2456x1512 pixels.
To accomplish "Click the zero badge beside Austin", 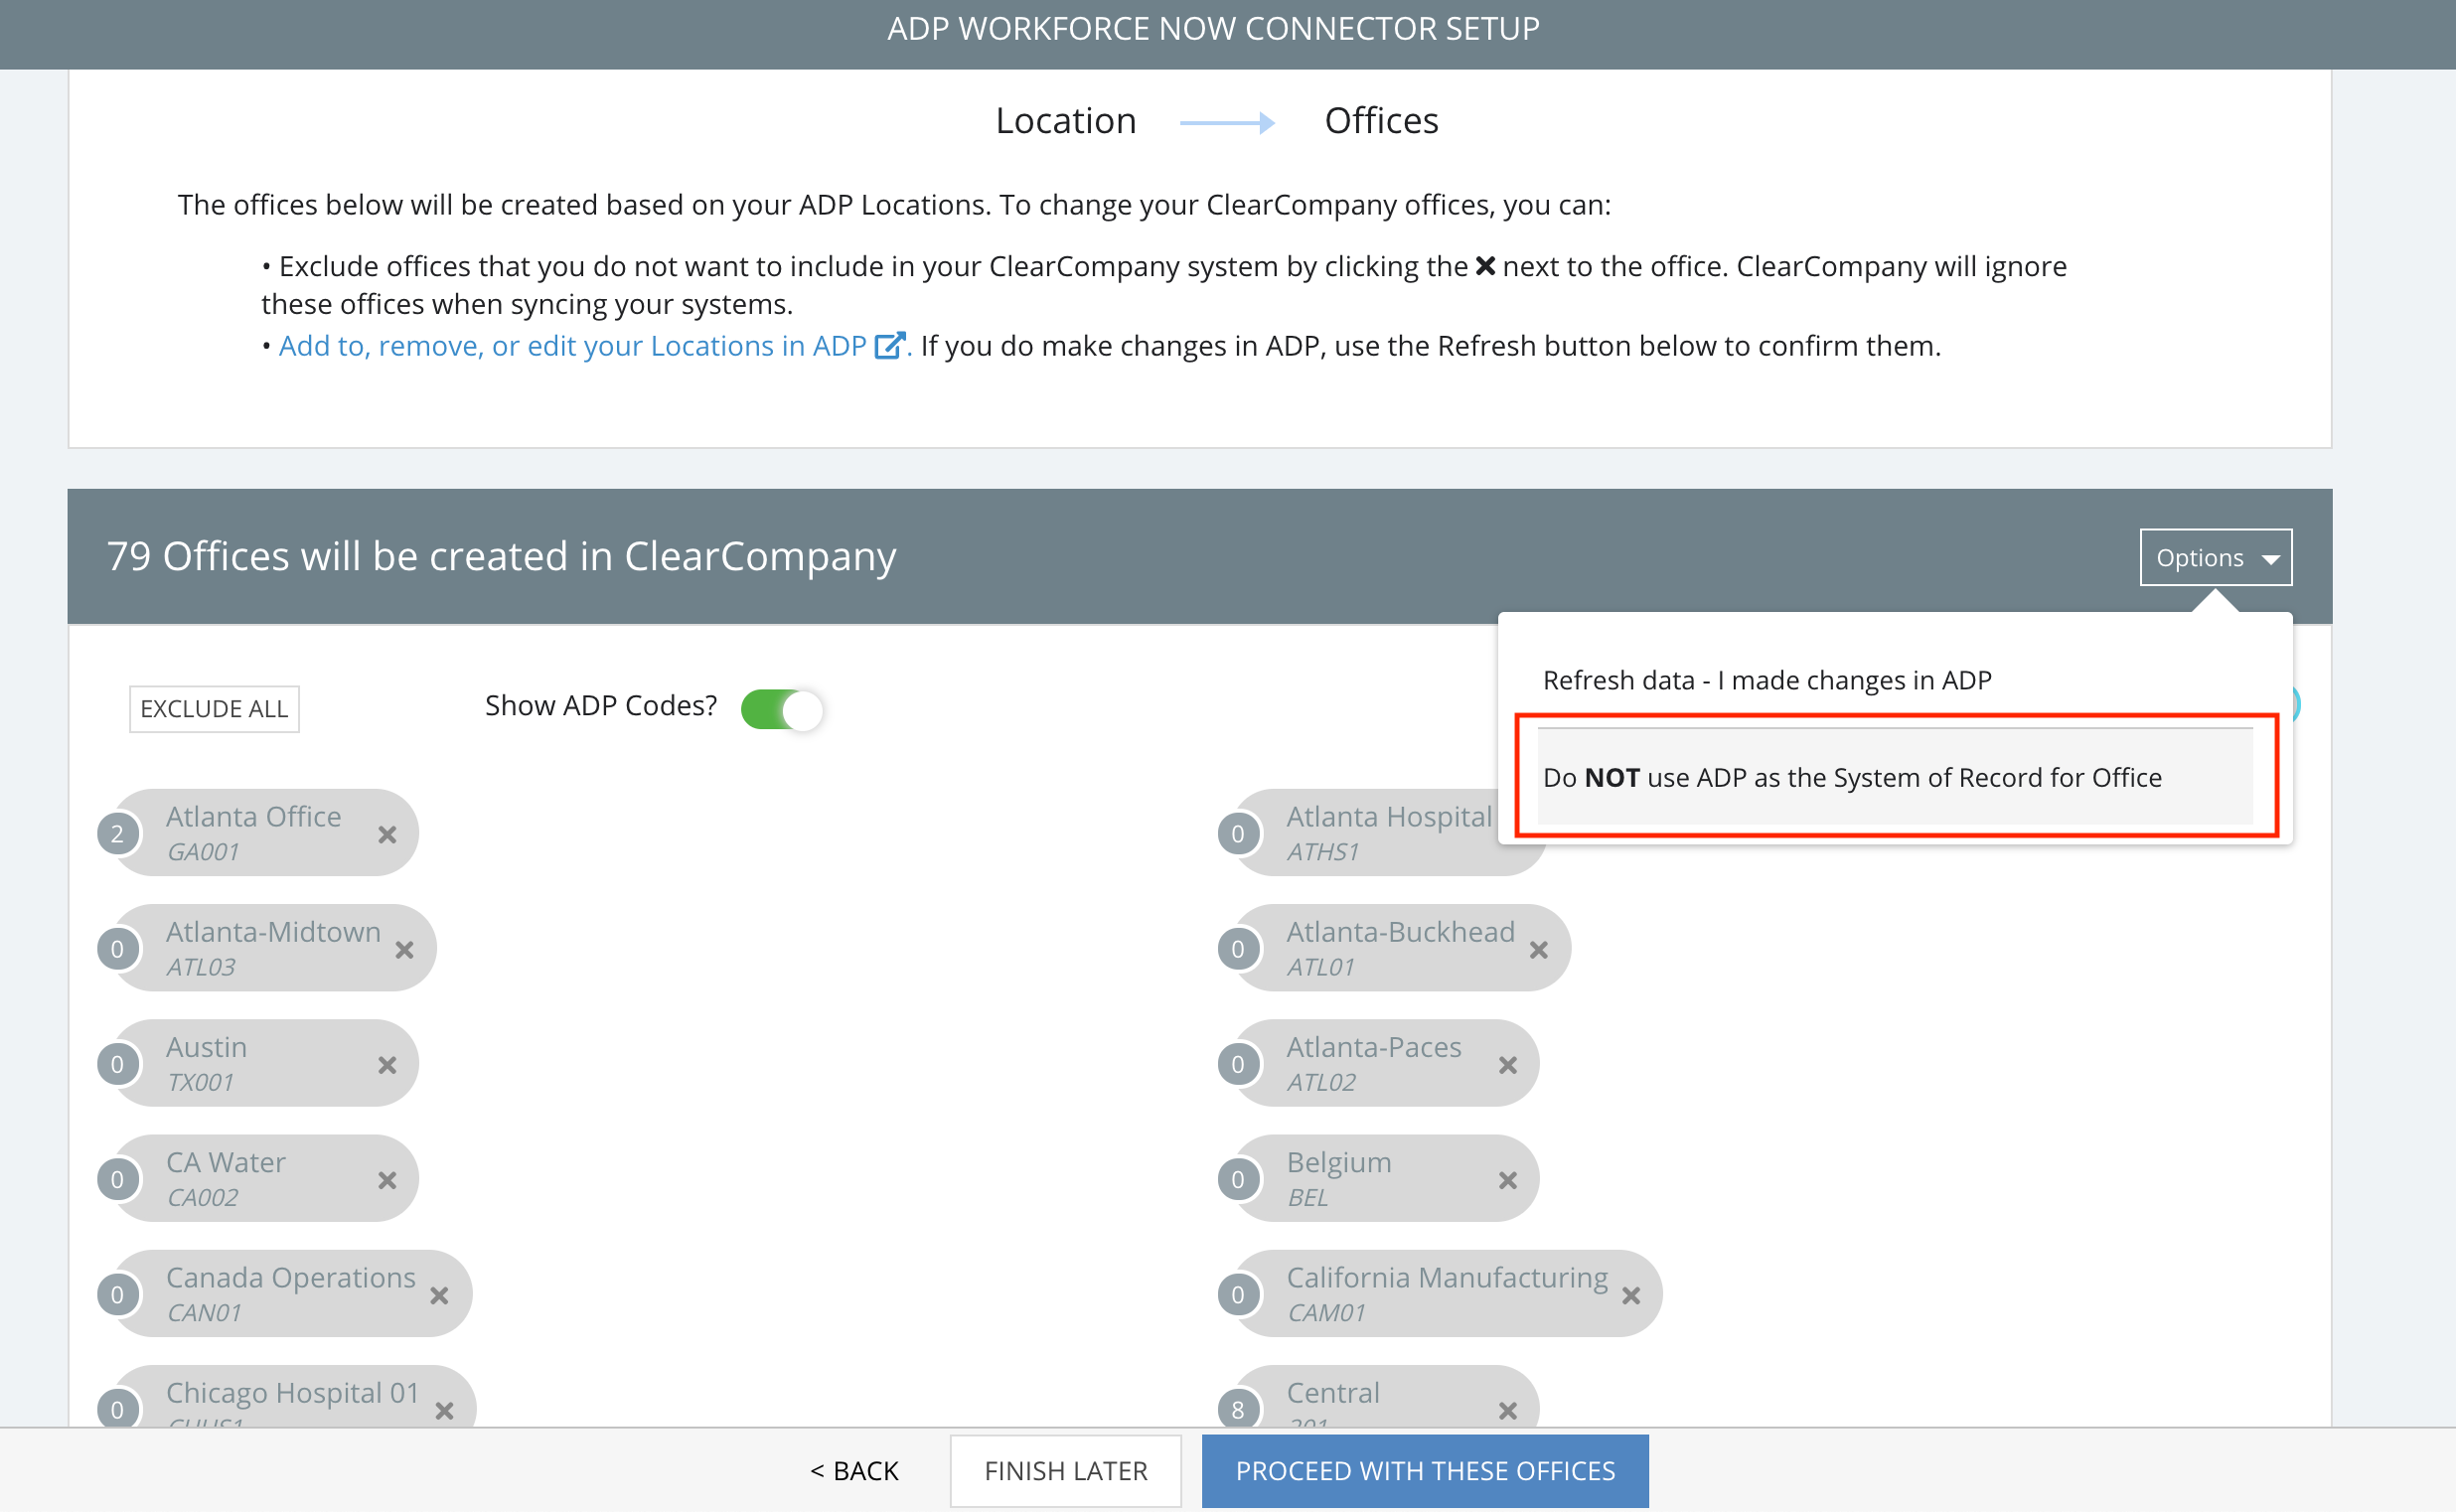I will [x=118, y=1063].
